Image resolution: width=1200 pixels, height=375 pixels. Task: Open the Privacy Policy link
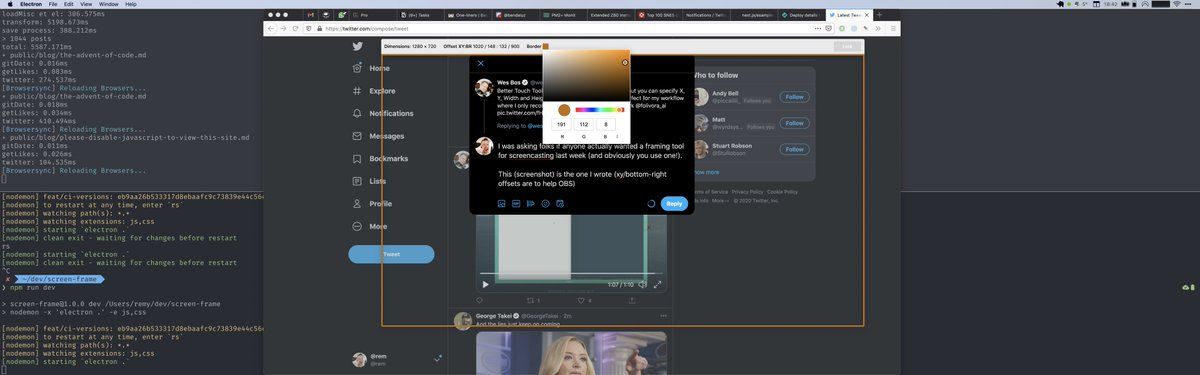[747, 191]
